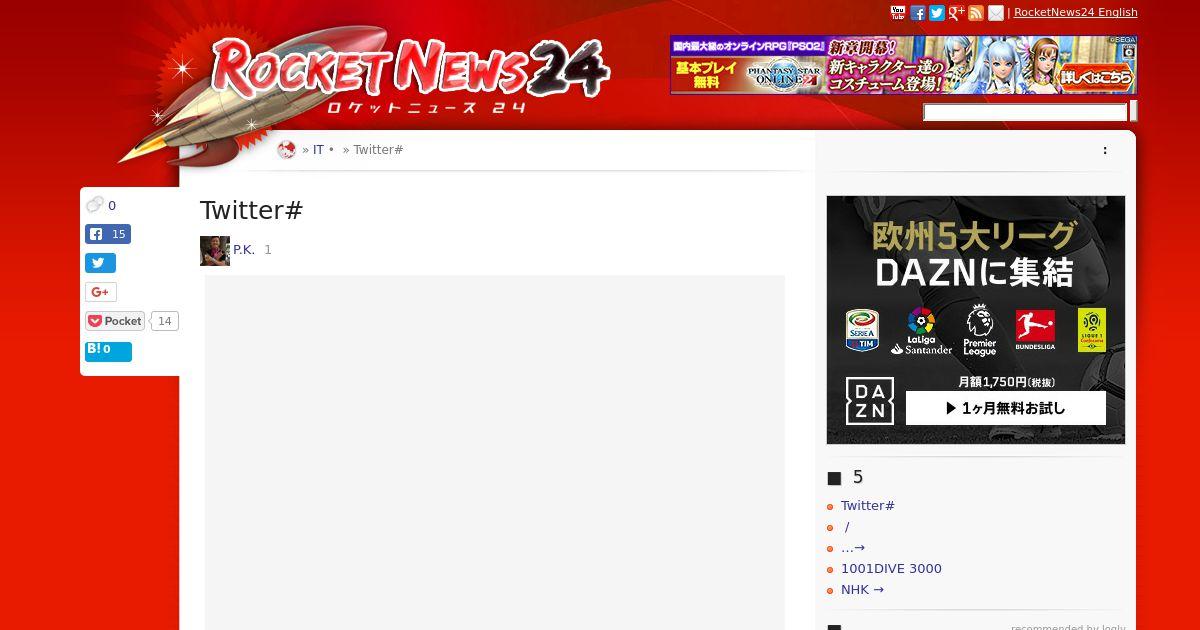1200x630 pixels.
Task: Click the colon icon in sidebar header
Action: 1105,150
